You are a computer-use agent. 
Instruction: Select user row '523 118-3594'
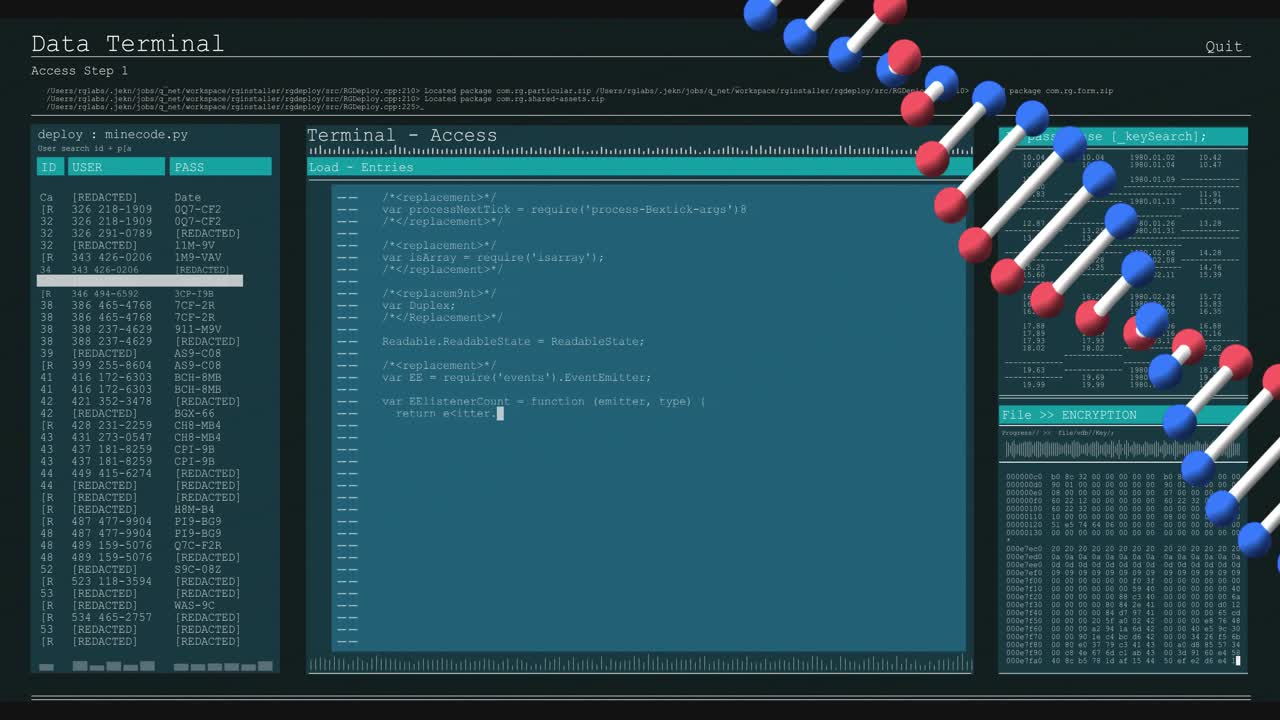[x=112, y=581]
